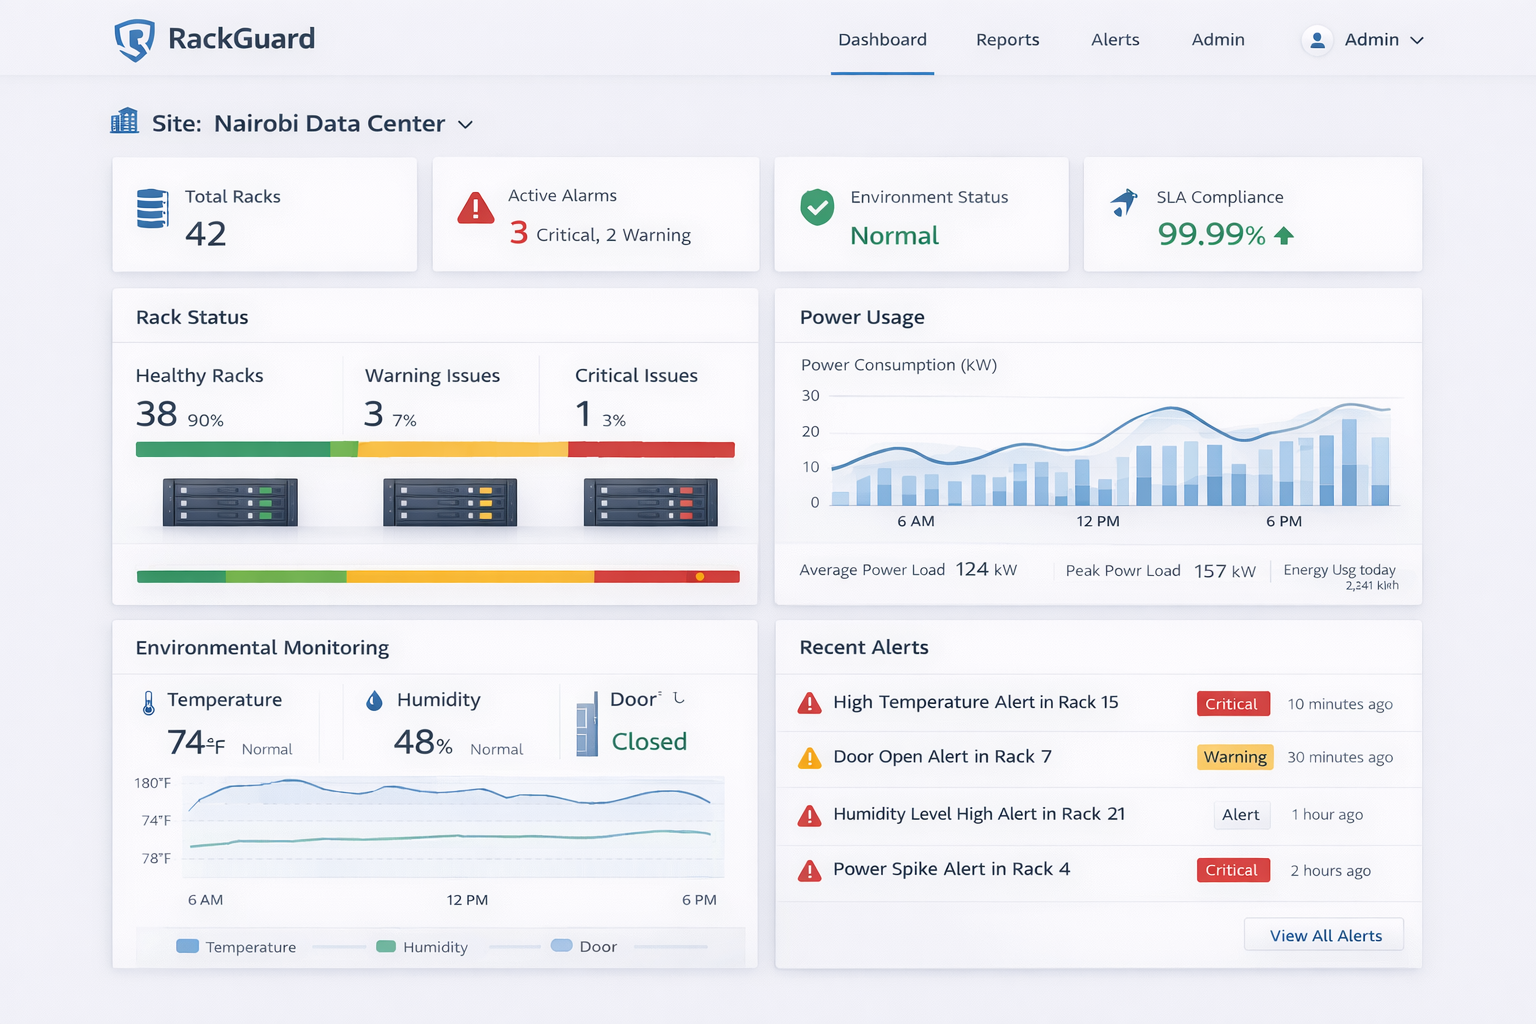
Task: Click the Critical Issues 1 count
Action: click(583, 414)
